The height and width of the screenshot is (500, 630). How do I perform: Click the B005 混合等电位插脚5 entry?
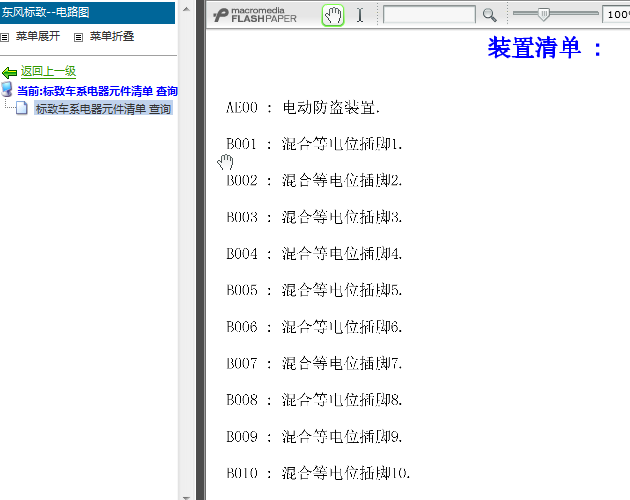(x=314, y=290)
